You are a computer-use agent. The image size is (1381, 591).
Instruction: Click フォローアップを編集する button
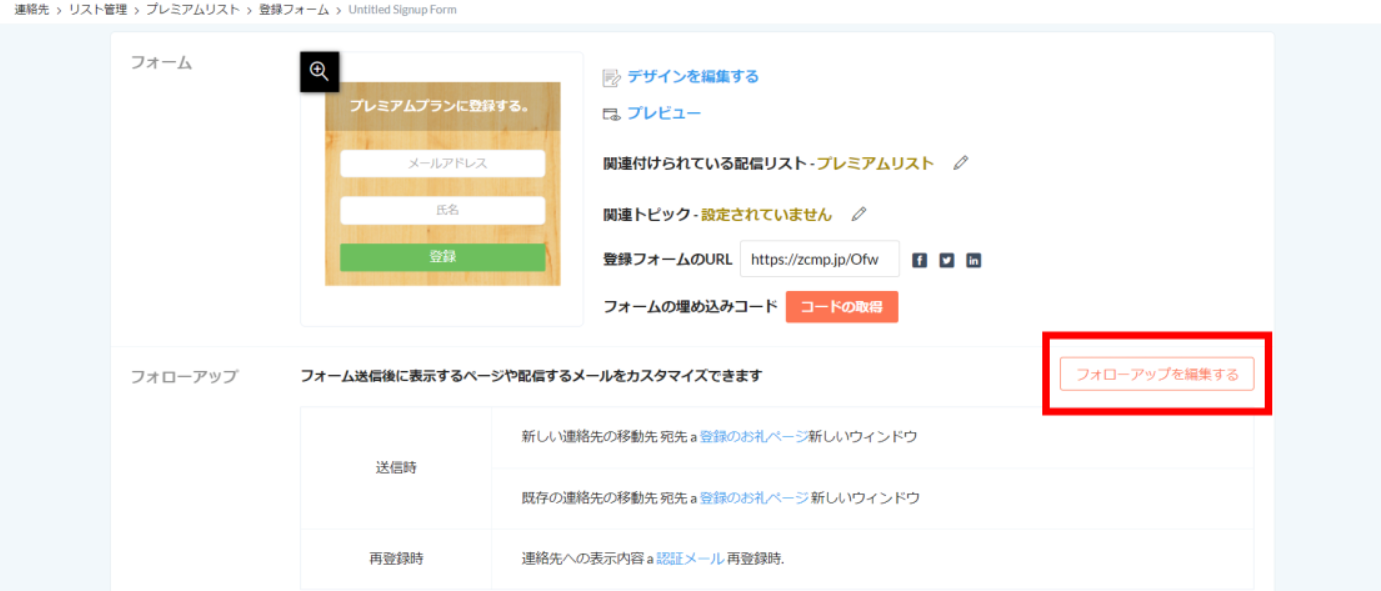pyautogui.click(x=1157, y=374)
